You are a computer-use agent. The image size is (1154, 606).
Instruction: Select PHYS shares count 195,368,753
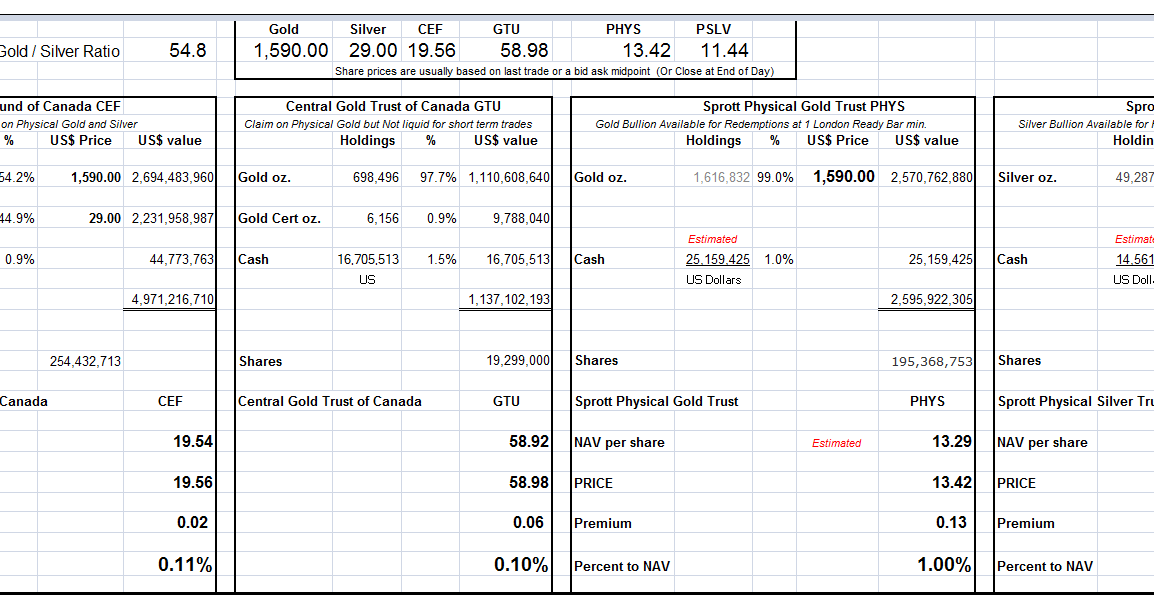(932, 362)
